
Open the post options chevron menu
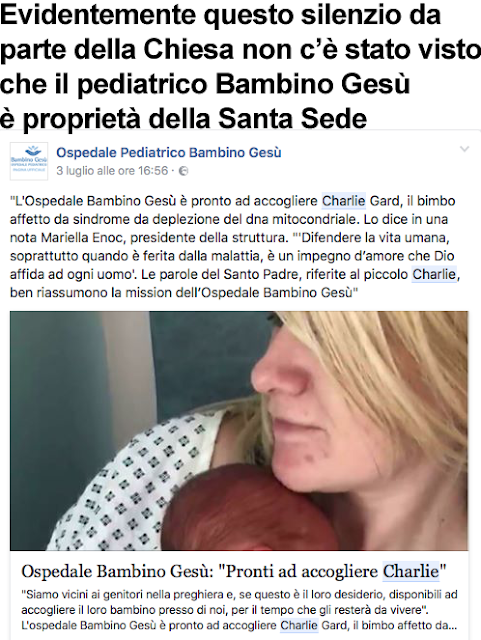click(464, 149)
